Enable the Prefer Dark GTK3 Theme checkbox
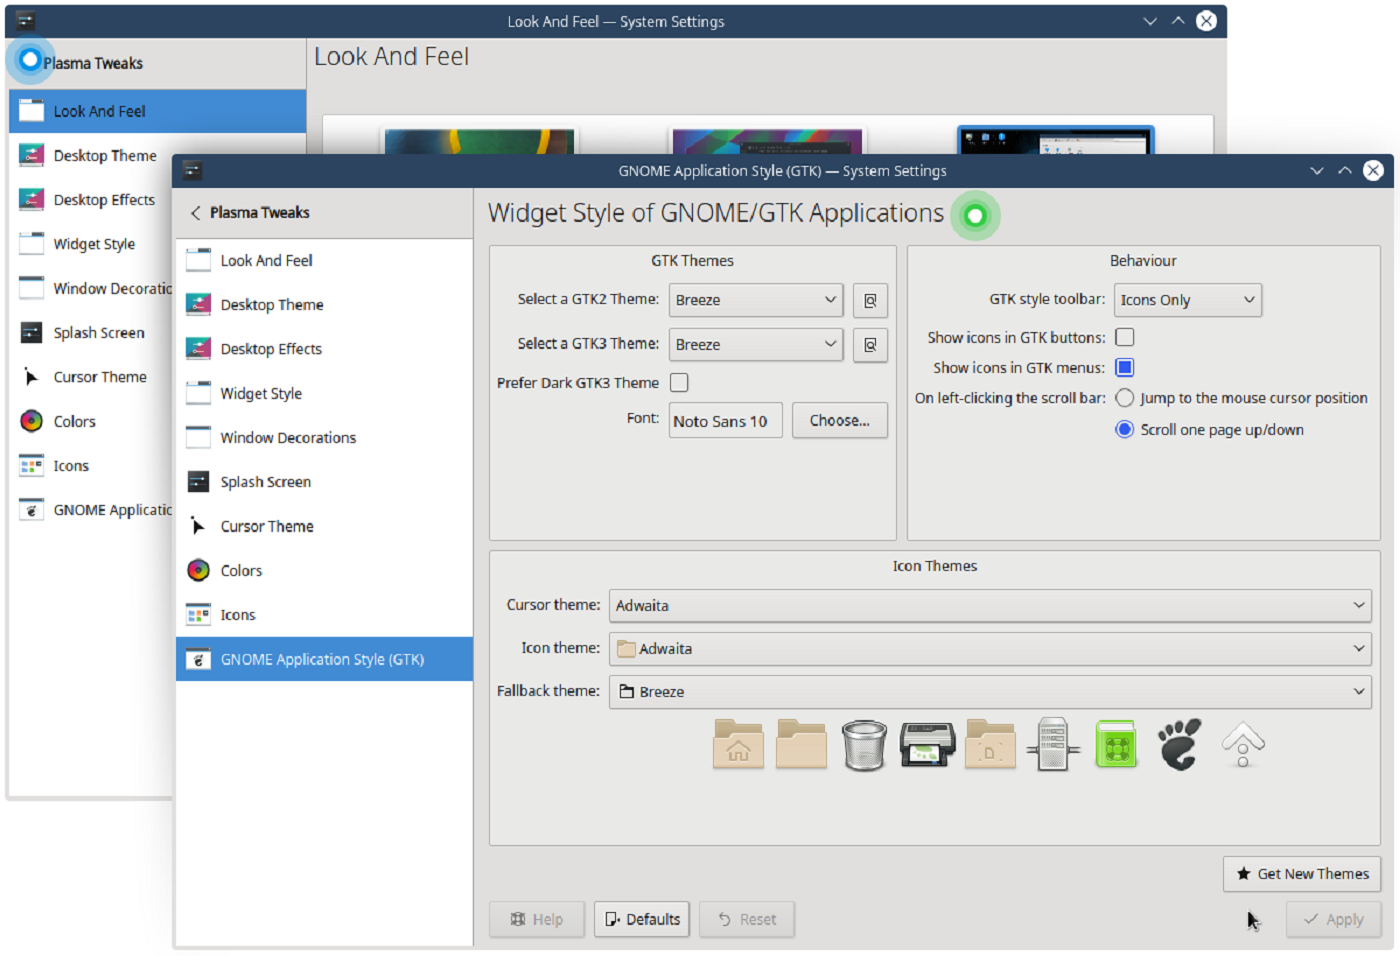The height and width of the screenshot is (956, 1400). pos(679,382)
